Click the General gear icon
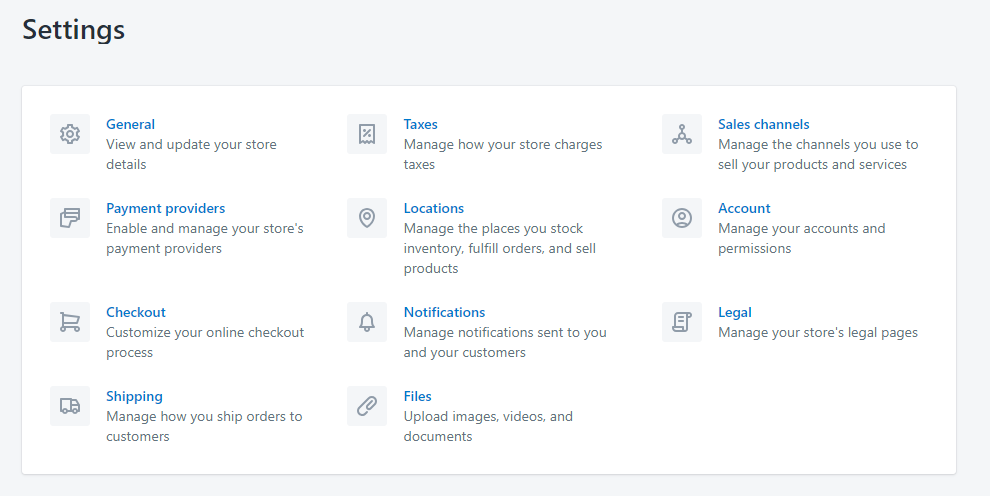 [69, 134]
